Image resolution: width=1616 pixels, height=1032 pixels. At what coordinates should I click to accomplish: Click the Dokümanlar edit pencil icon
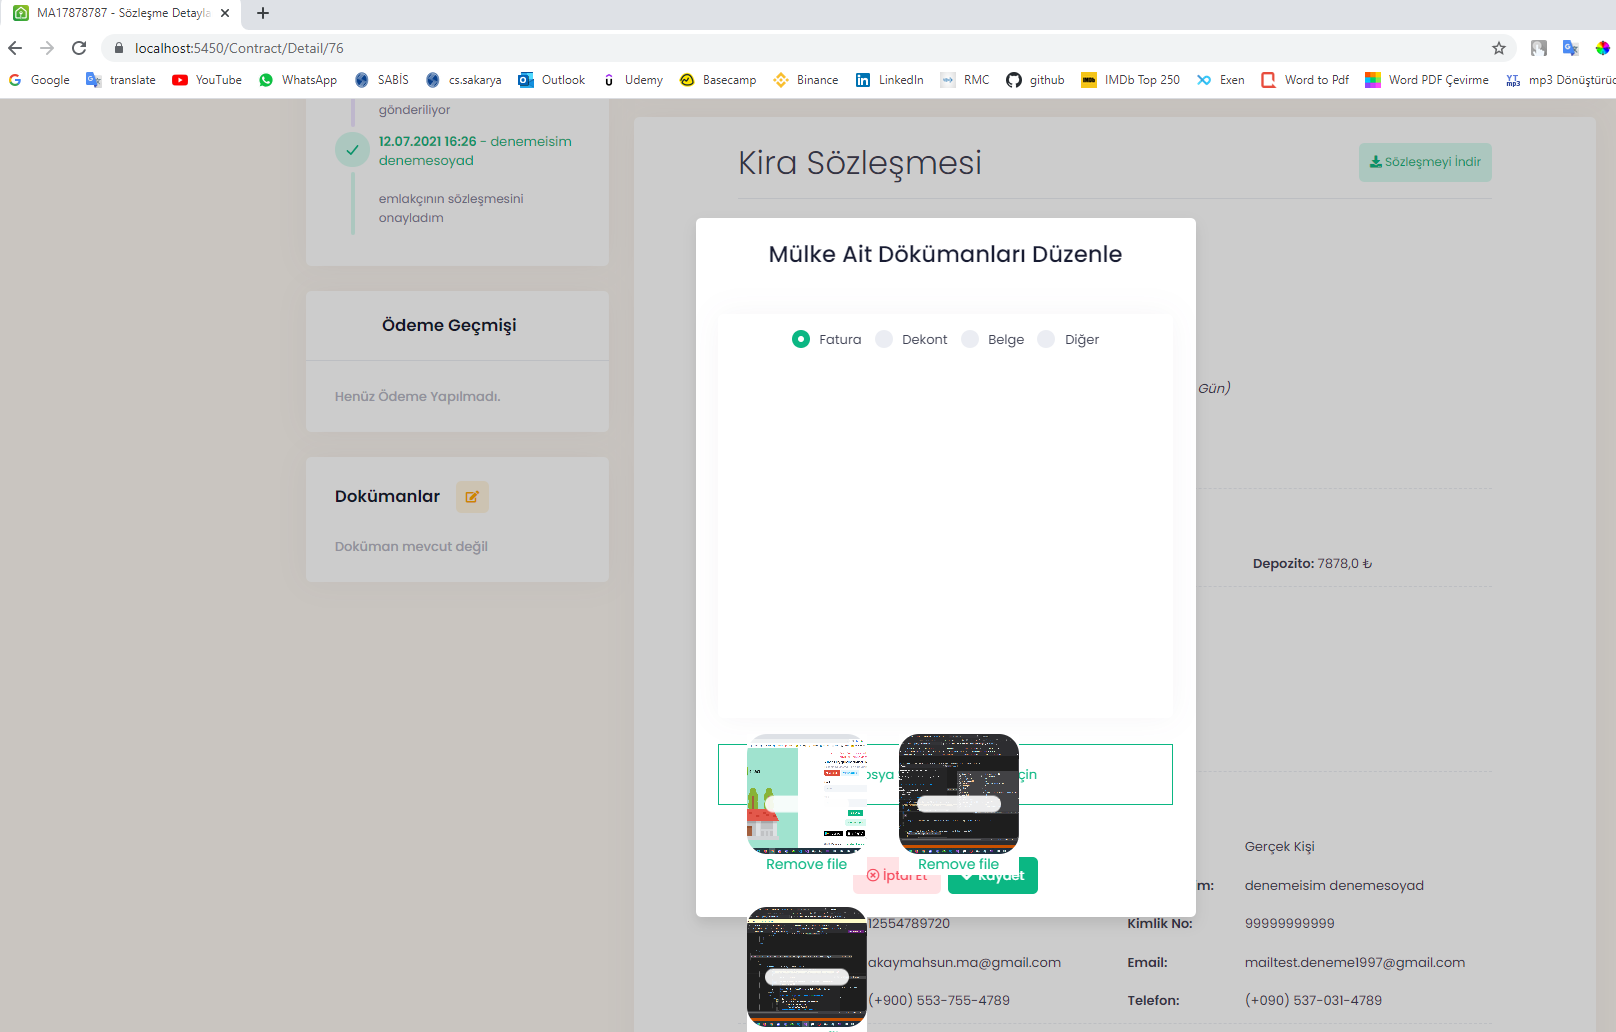coord(472,497)
